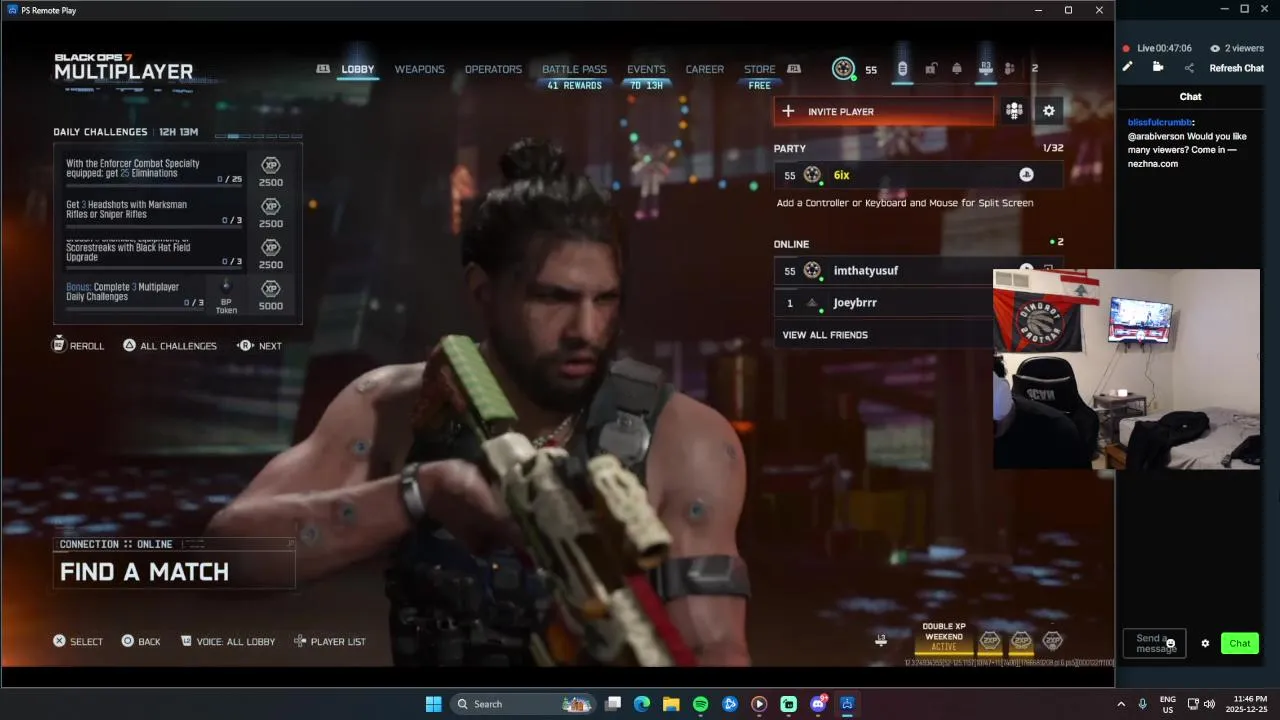Open the Events tab
The image size is (1280, 720).
point(646,69)
